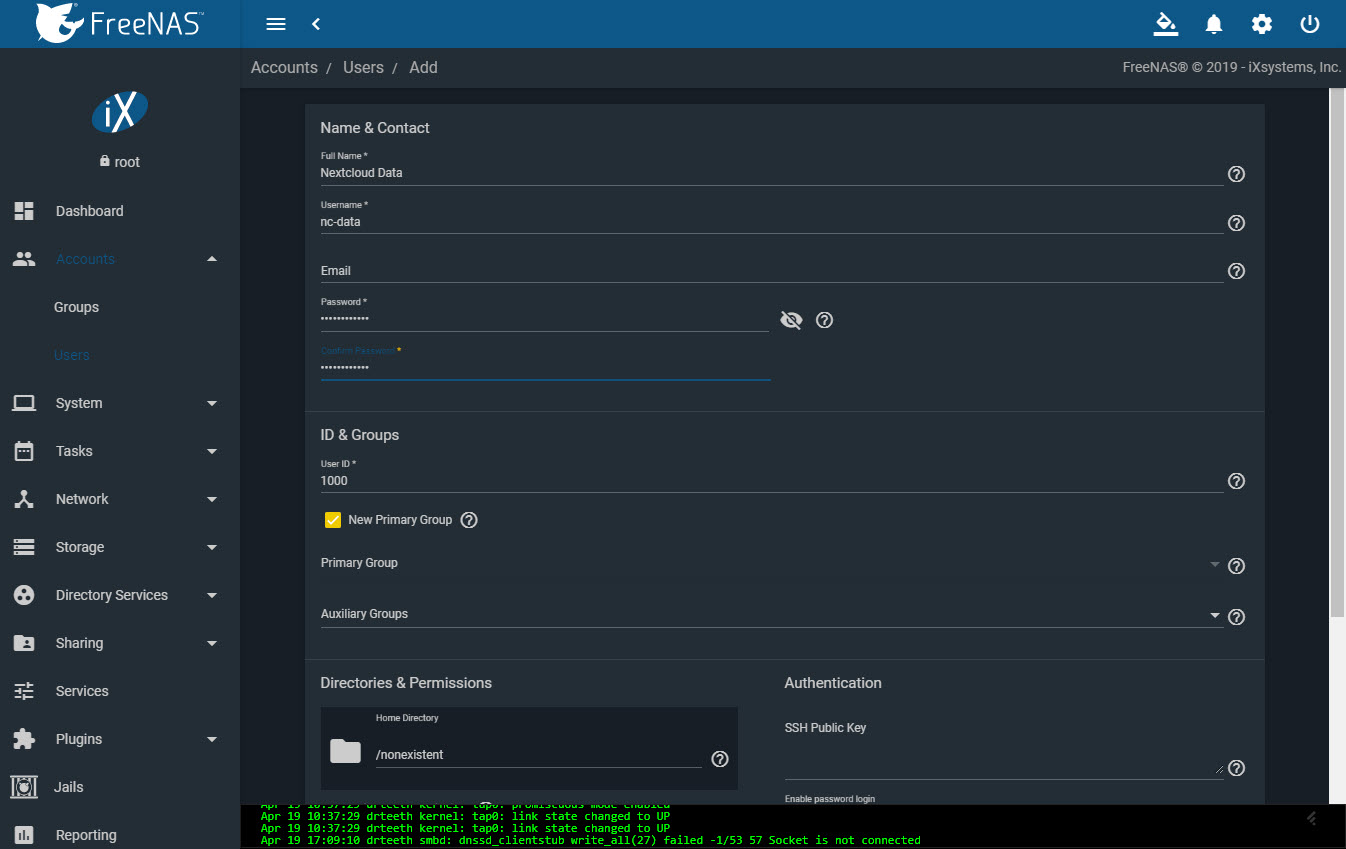The width and height of the screenshot is (1346, 849).
Task: Expand the Storage menu section
Action: (x=211, y=547)
